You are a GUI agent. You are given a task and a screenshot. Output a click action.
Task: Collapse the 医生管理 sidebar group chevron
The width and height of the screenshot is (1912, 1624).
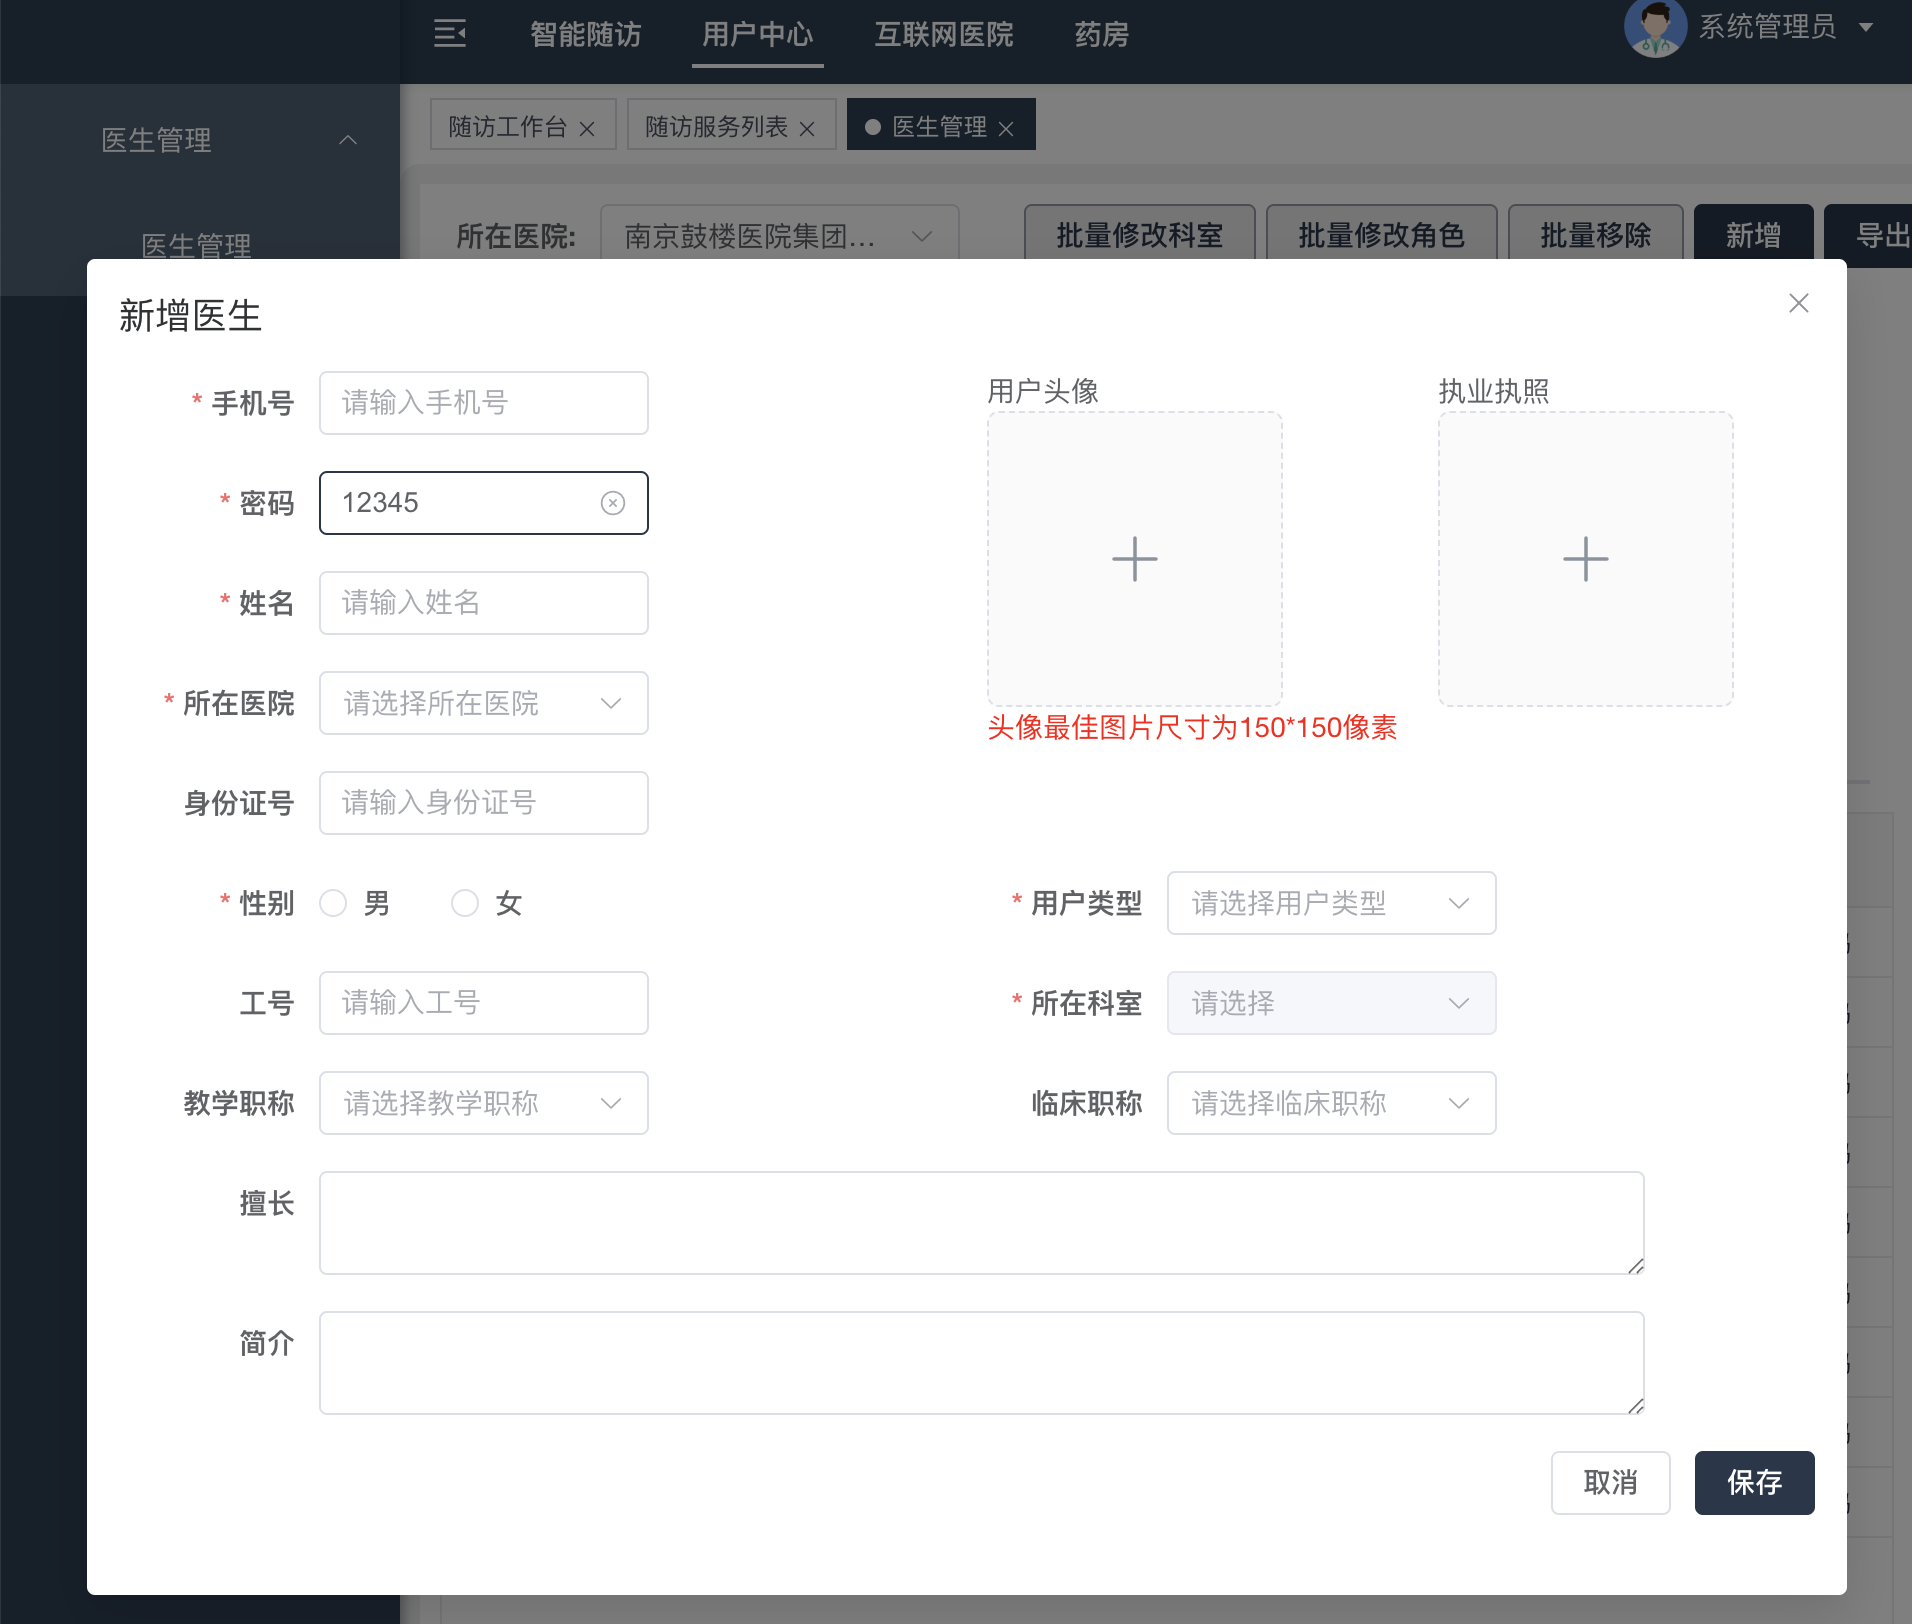(x=348, y=140)
